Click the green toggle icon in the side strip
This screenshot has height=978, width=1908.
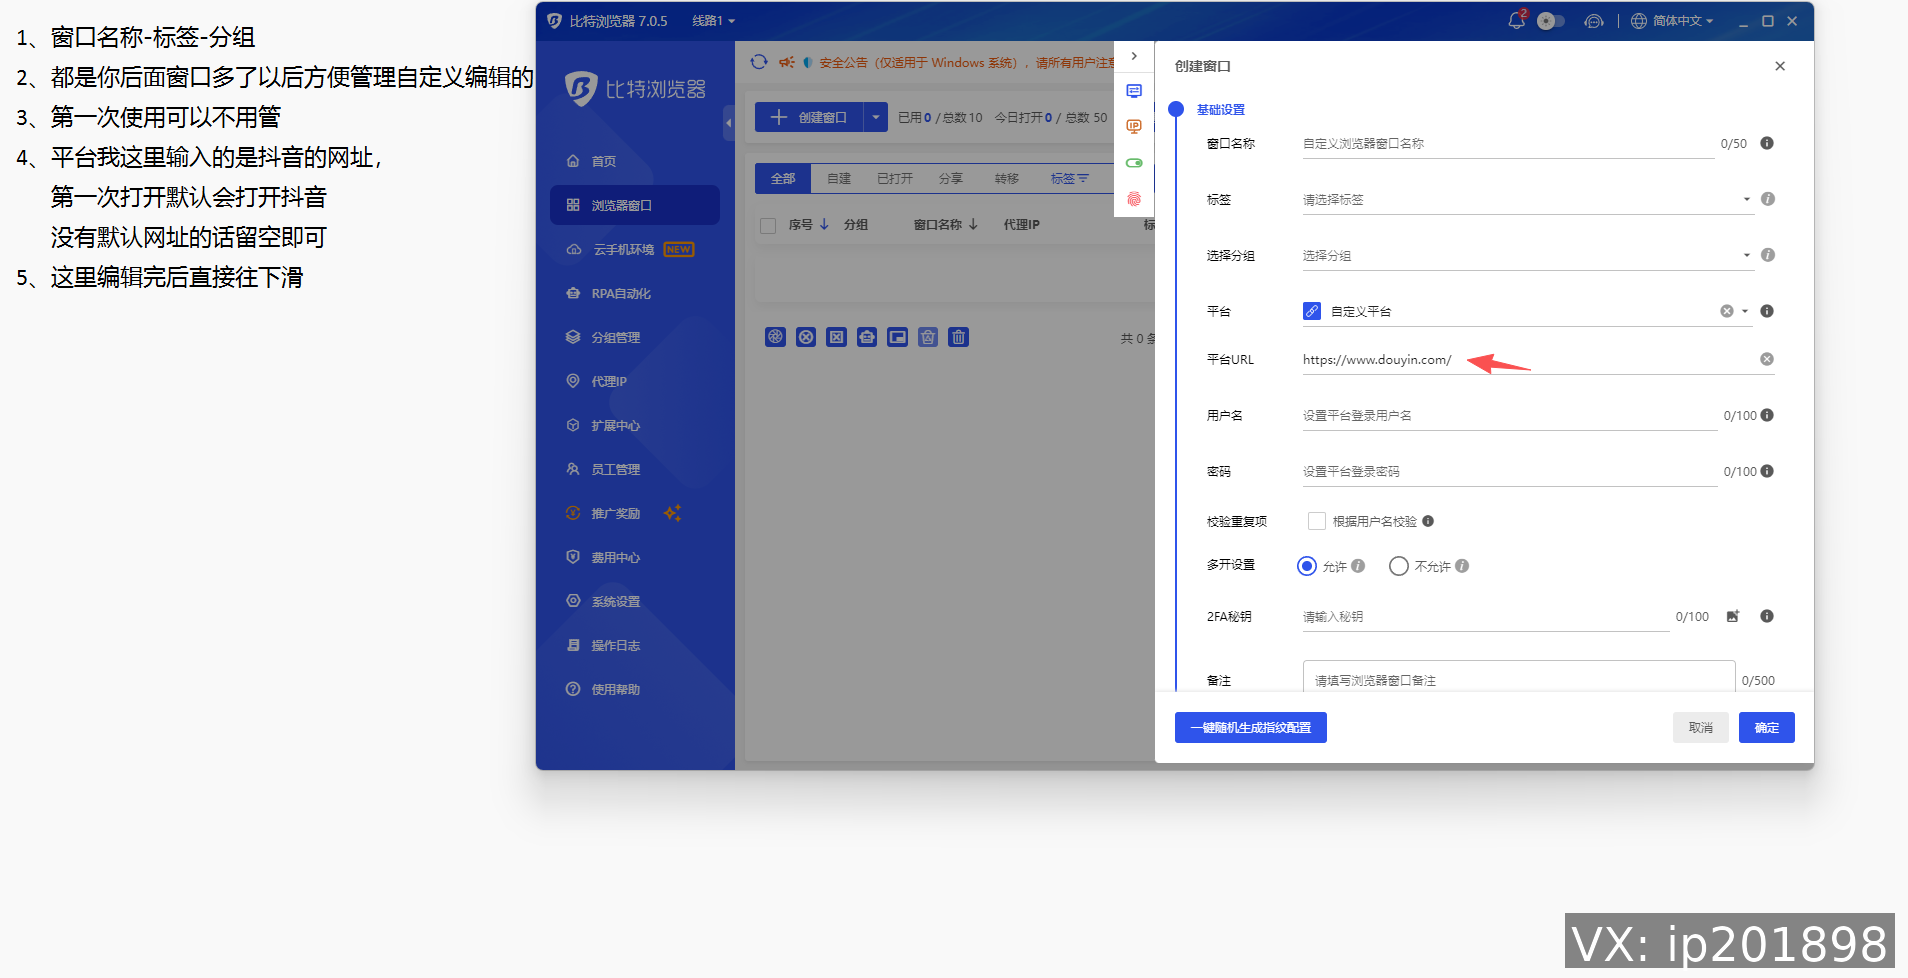click(1134, 163)
